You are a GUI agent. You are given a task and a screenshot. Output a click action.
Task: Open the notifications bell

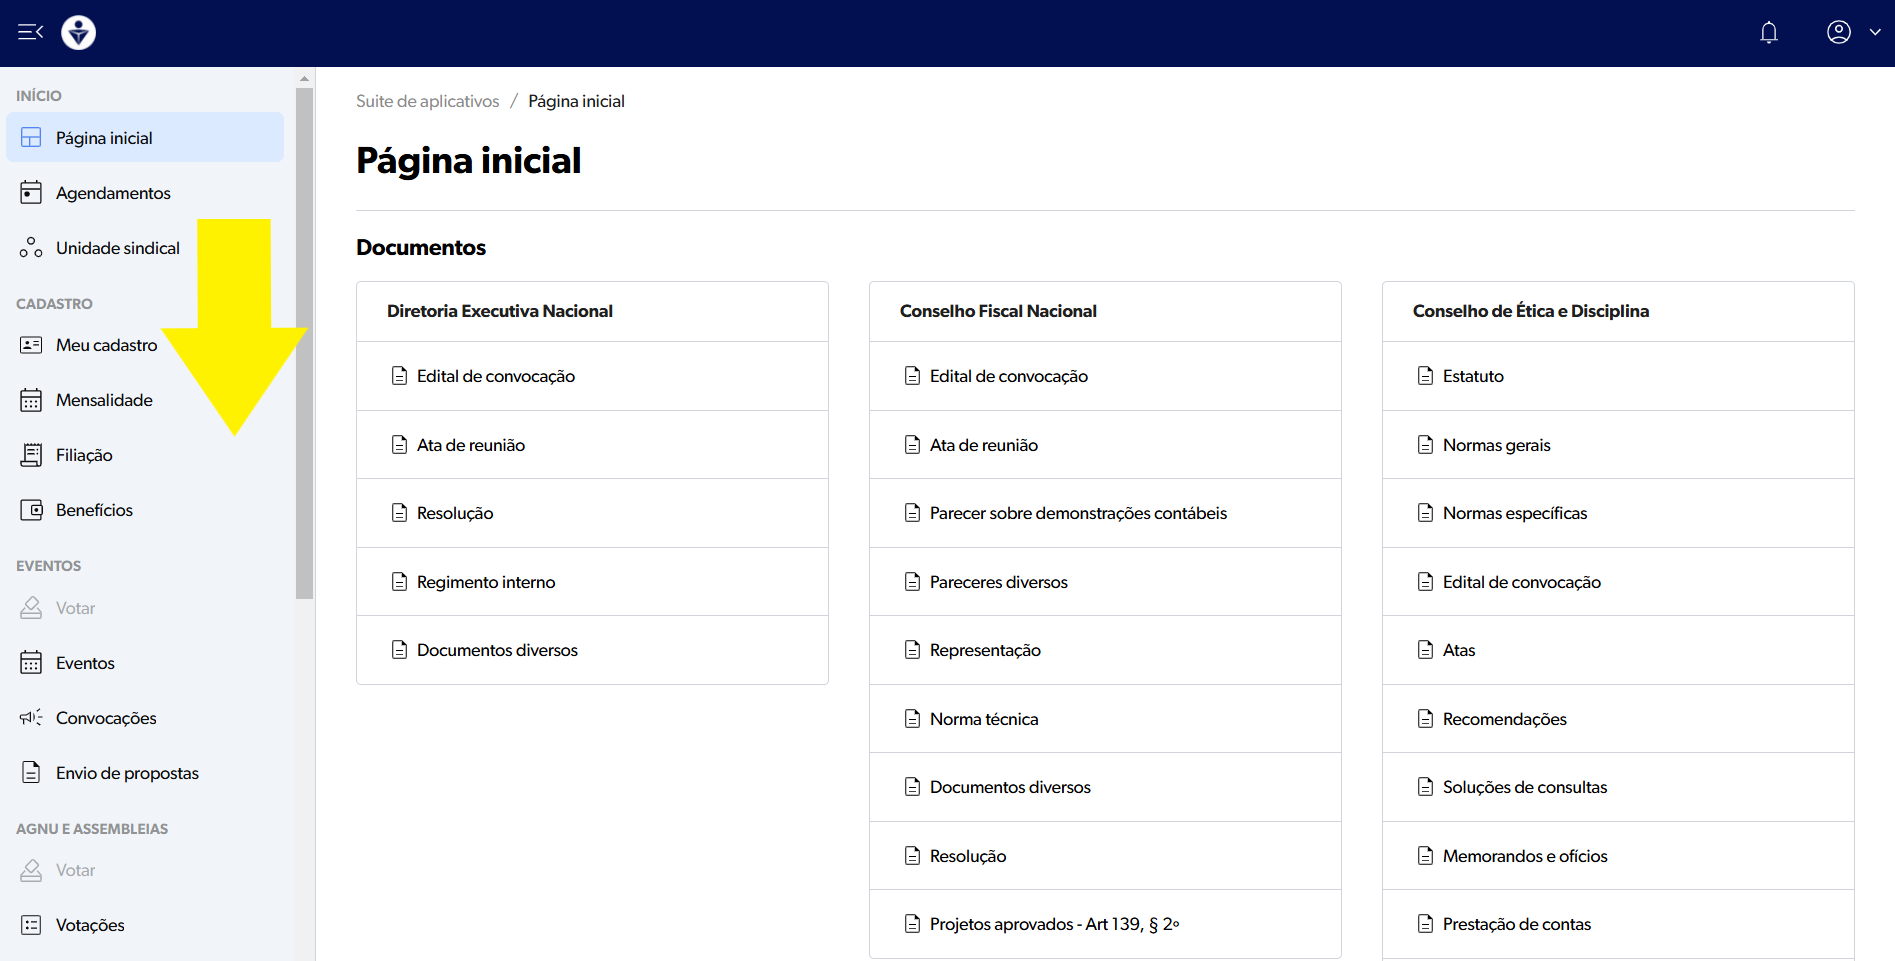pos(1768,32)
